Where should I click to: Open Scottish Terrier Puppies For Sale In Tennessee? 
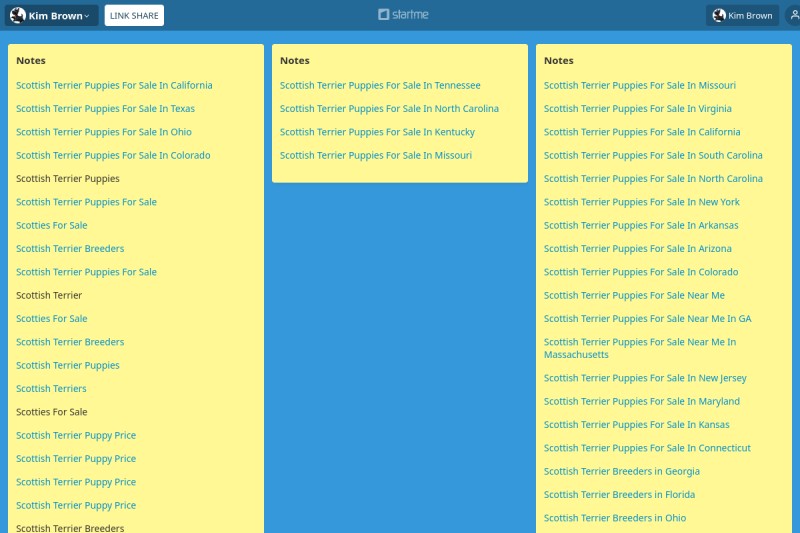[380, 85]
